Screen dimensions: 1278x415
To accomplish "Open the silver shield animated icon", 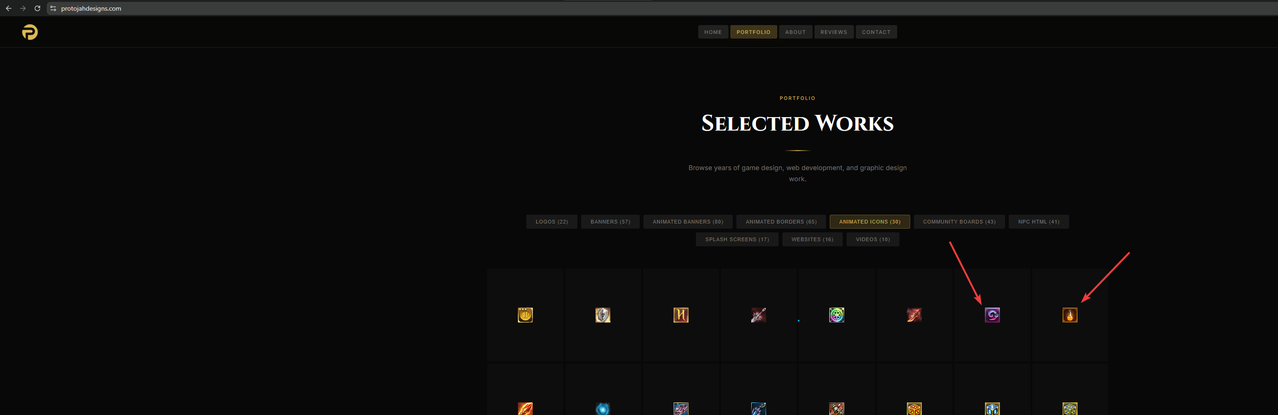I will (x=602, y=315).
